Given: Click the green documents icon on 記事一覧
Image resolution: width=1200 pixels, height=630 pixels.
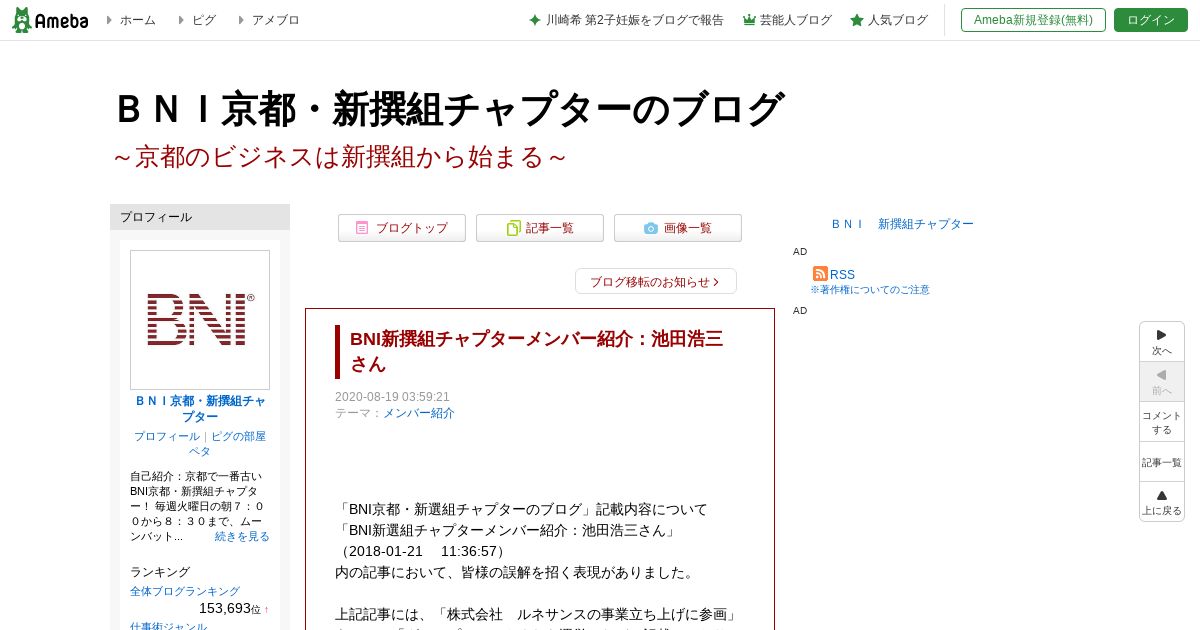Looking at the screenshot, I should coord(514,228).
